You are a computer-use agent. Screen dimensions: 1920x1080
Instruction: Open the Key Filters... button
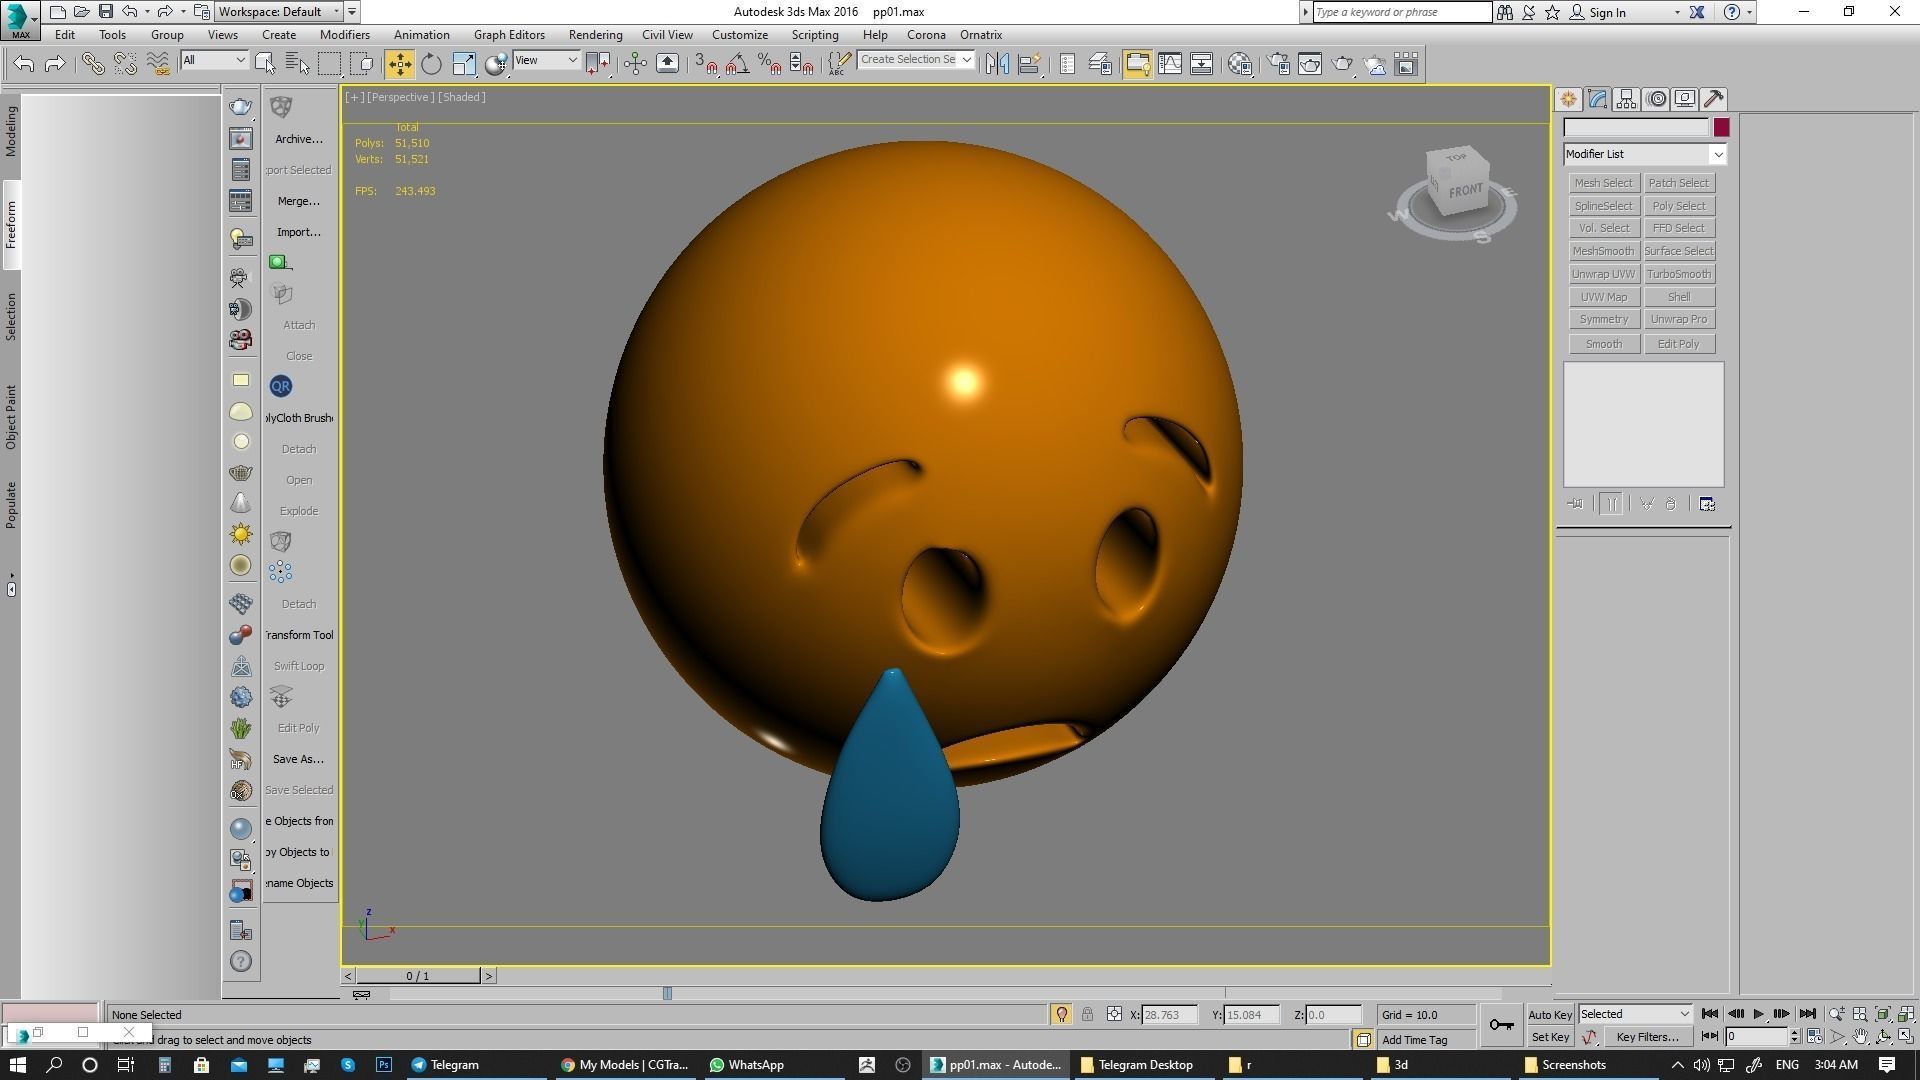[1647, 1037]
